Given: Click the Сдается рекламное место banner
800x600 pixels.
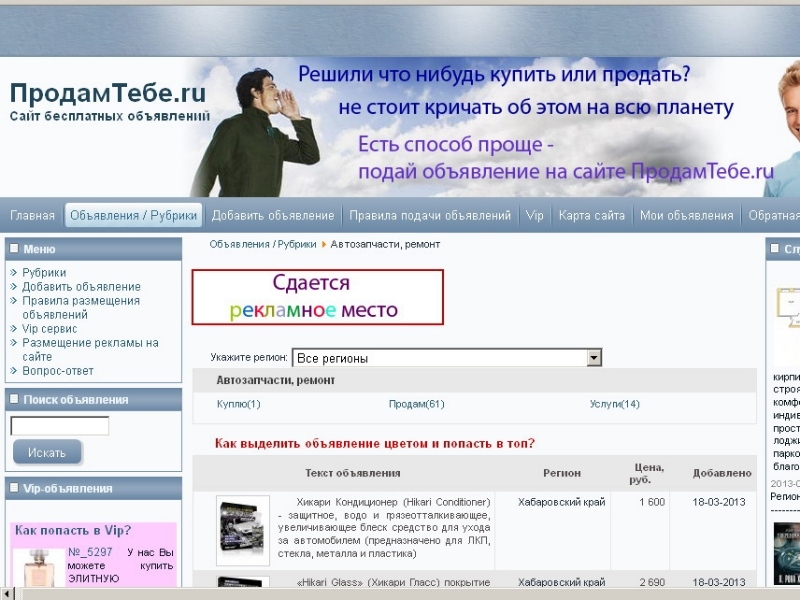Looking at the screenshot, I should pyautogui.click(x=318, y=297).
